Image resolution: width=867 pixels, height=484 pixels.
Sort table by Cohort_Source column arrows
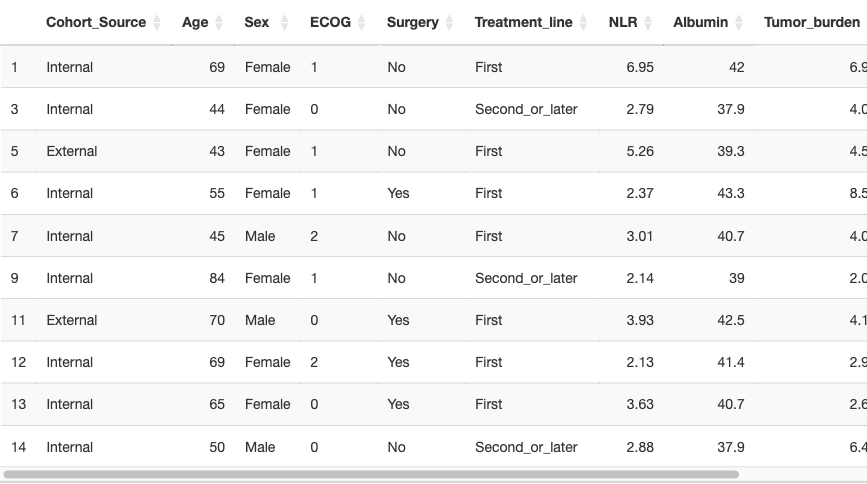pyautogui.click(x=157, y=23)
